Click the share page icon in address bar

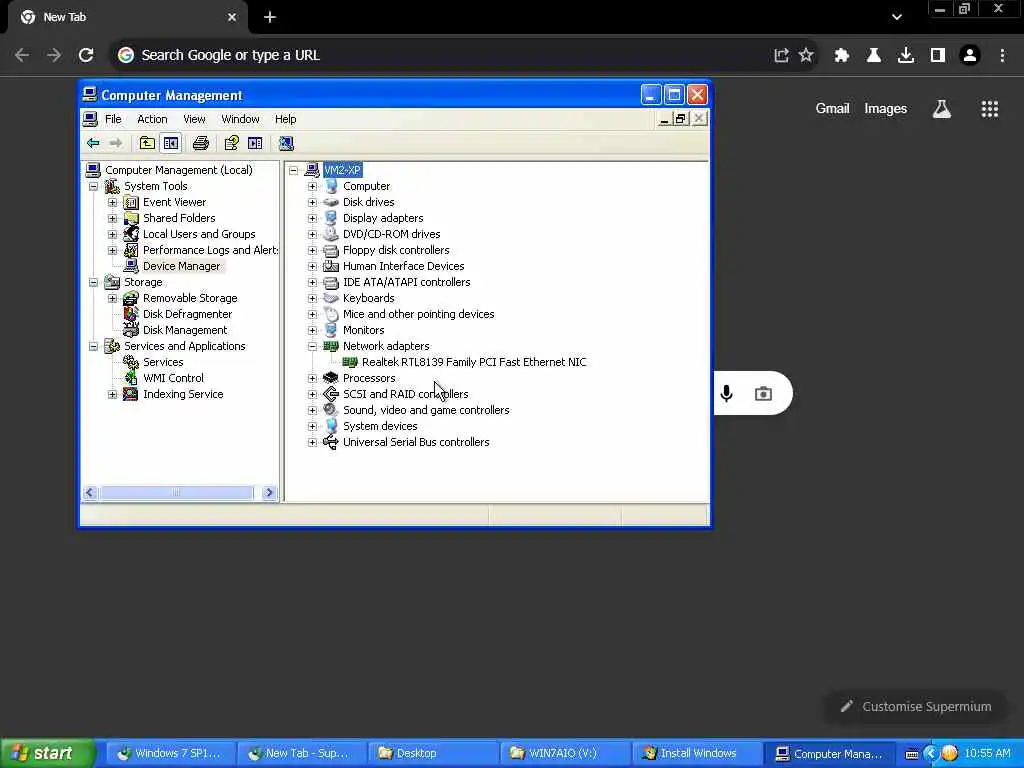click(x=781, y=56)
